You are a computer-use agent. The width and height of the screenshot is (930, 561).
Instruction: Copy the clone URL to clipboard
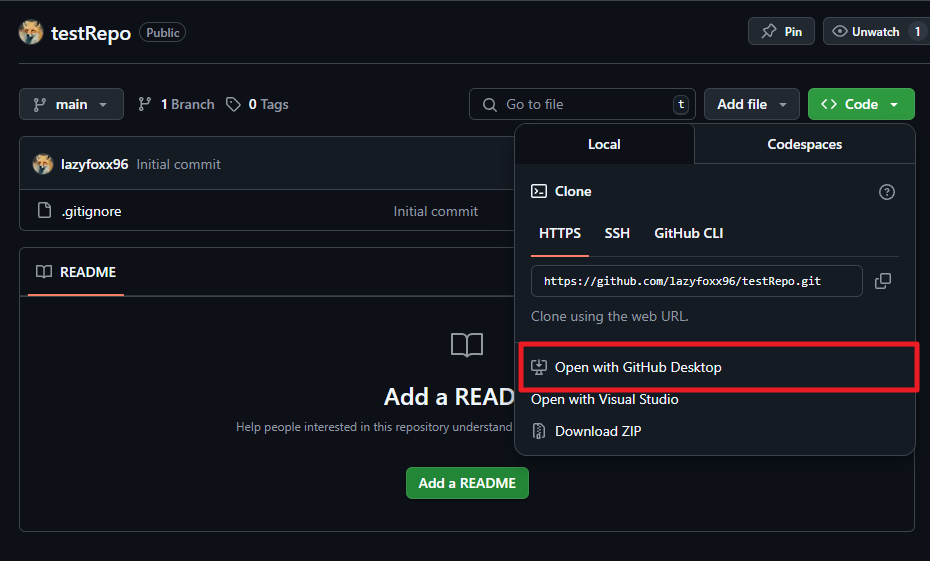[x=883, y=281]
